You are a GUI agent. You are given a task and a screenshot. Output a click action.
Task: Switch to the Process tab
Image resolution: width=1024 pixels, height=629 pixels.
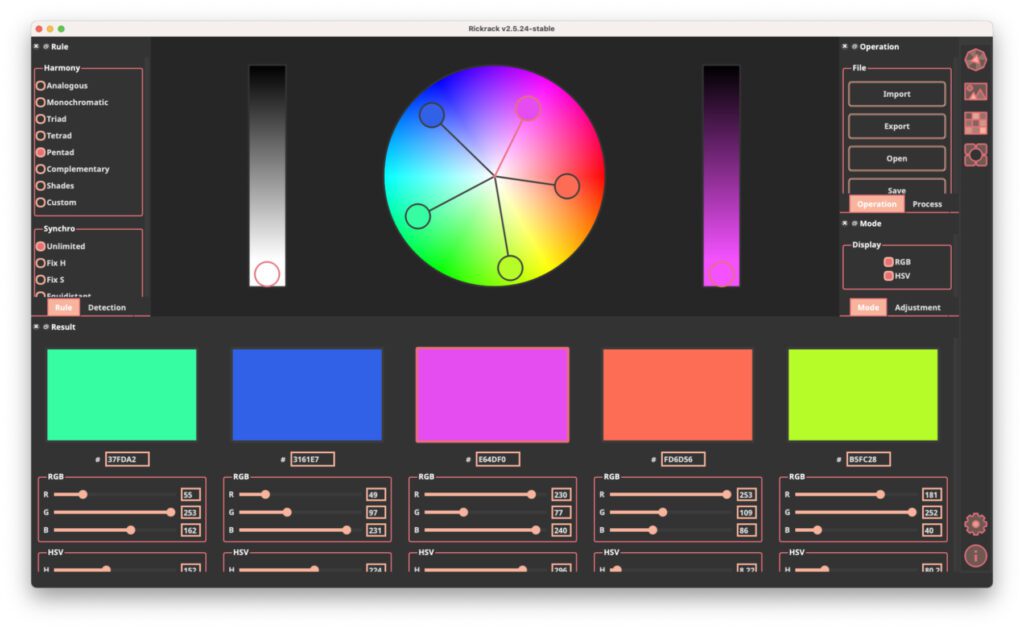click(927, 204)
